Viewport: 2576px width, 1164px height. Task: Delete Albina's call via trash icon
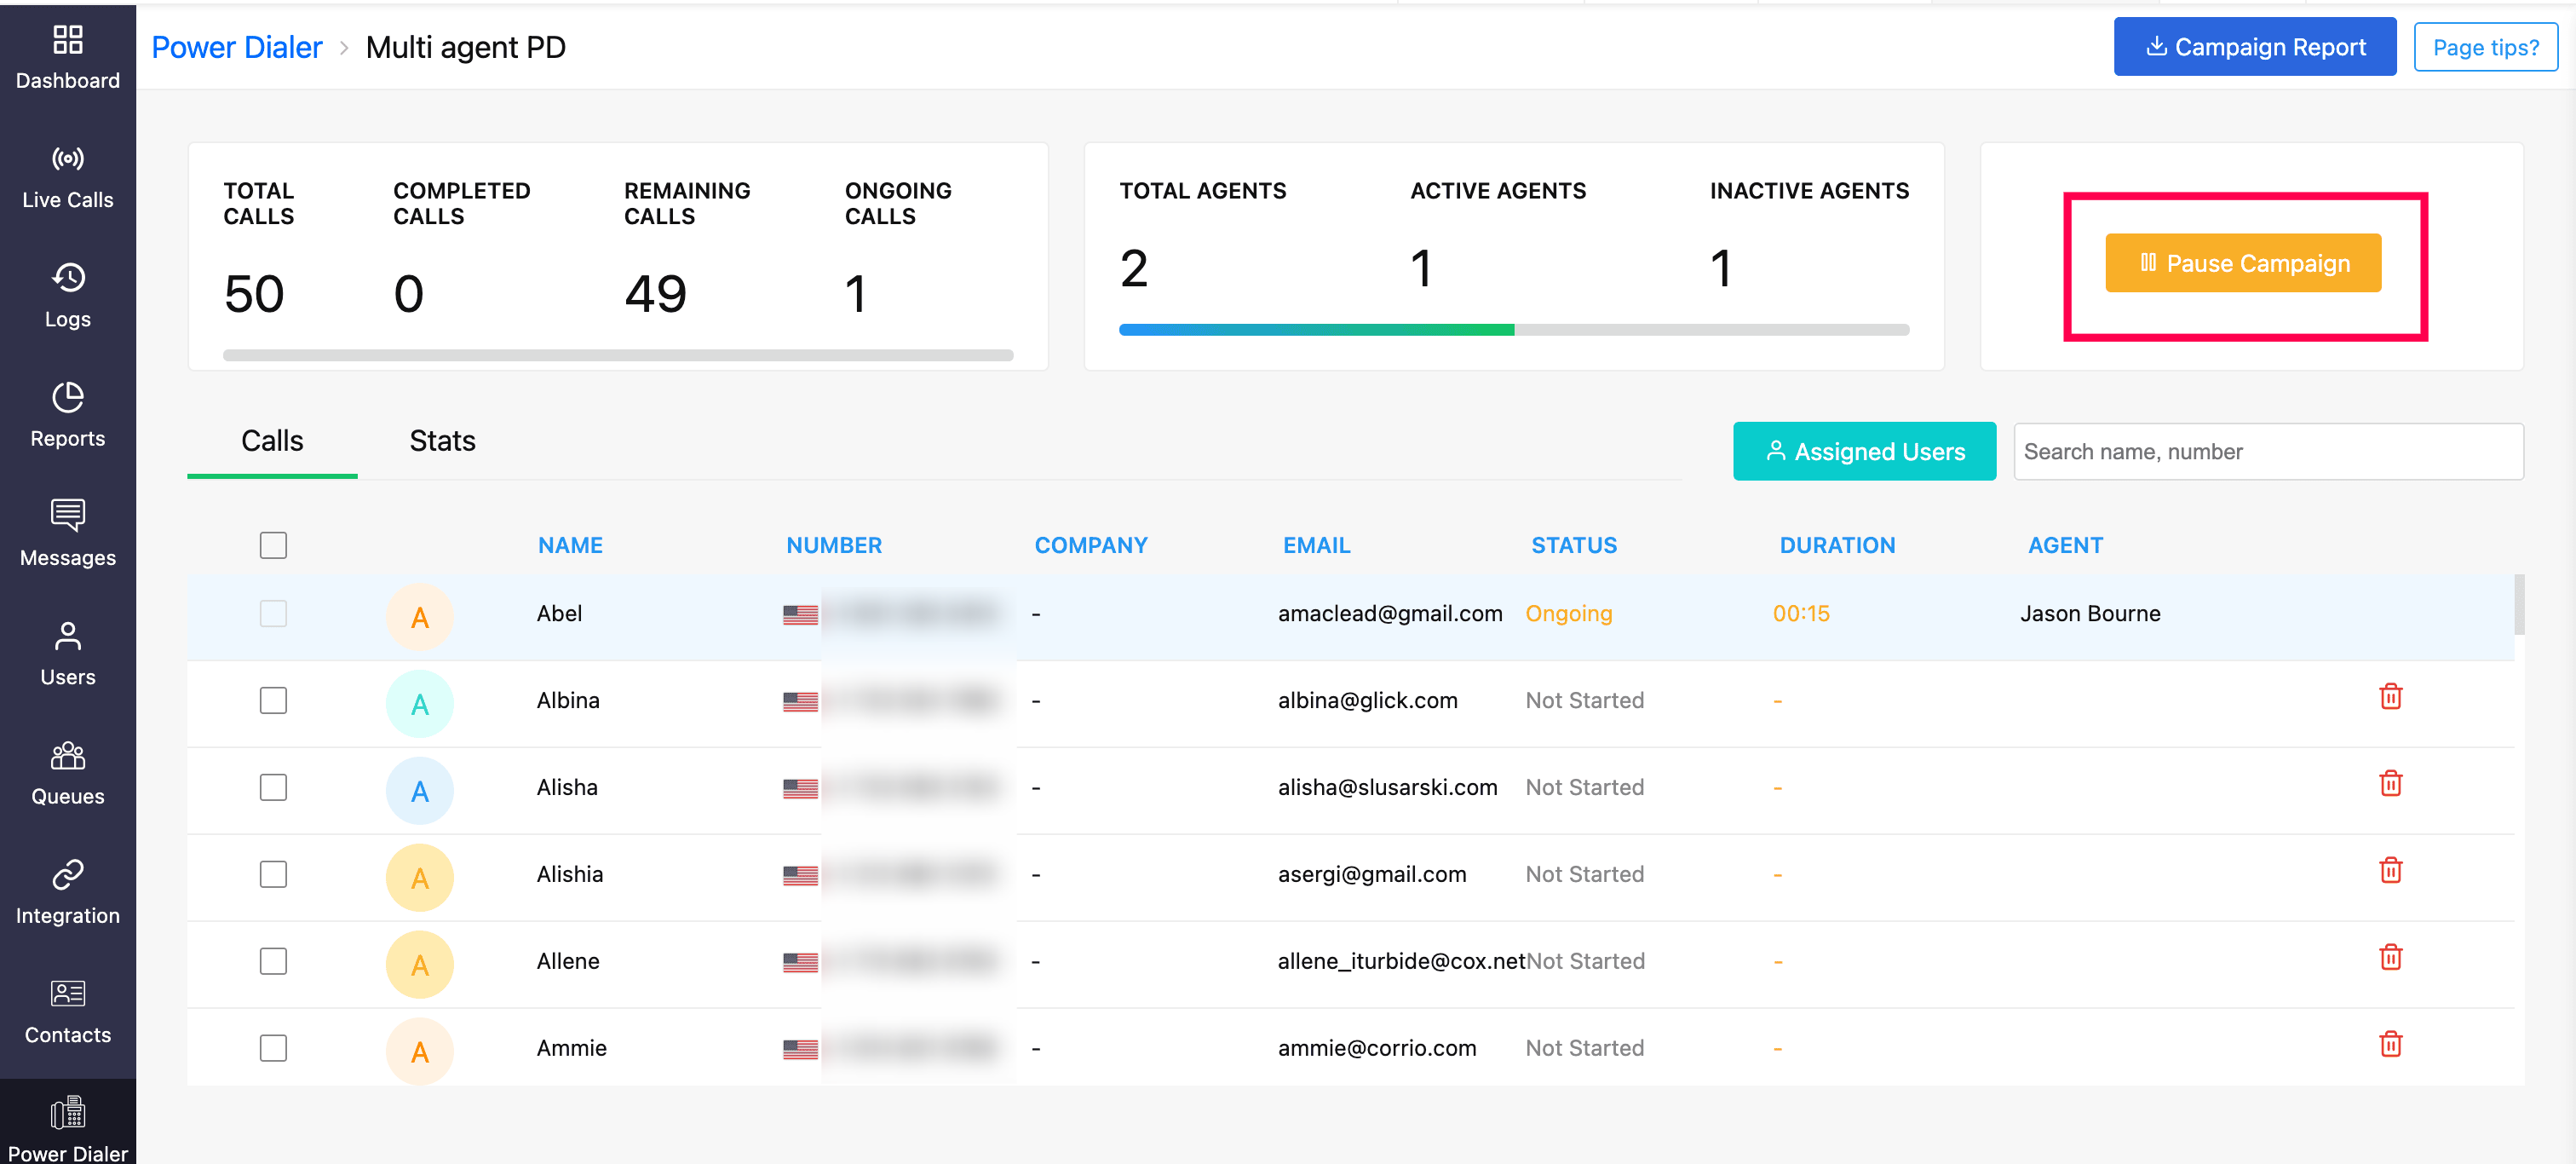[2390, 697]
